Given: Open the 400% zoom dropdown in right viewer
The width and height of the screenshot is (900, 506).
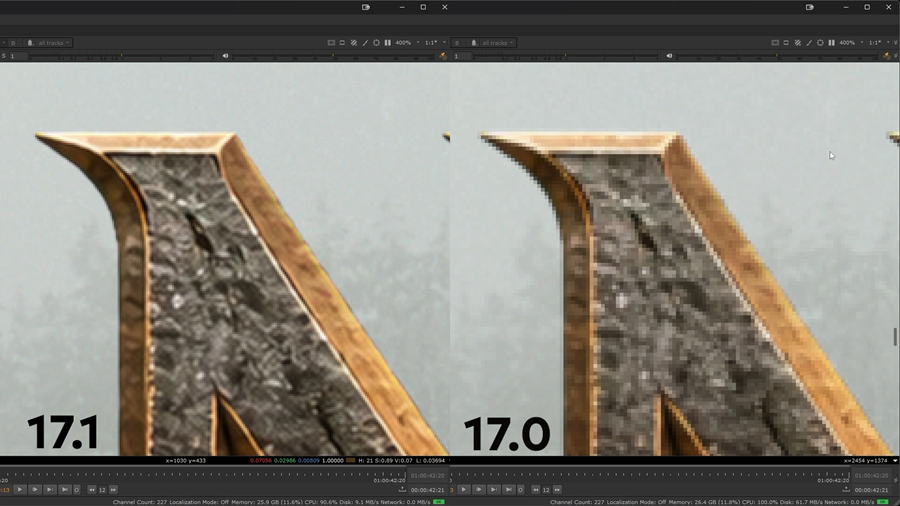Looking at the screenshot, I should click(851, 42).
